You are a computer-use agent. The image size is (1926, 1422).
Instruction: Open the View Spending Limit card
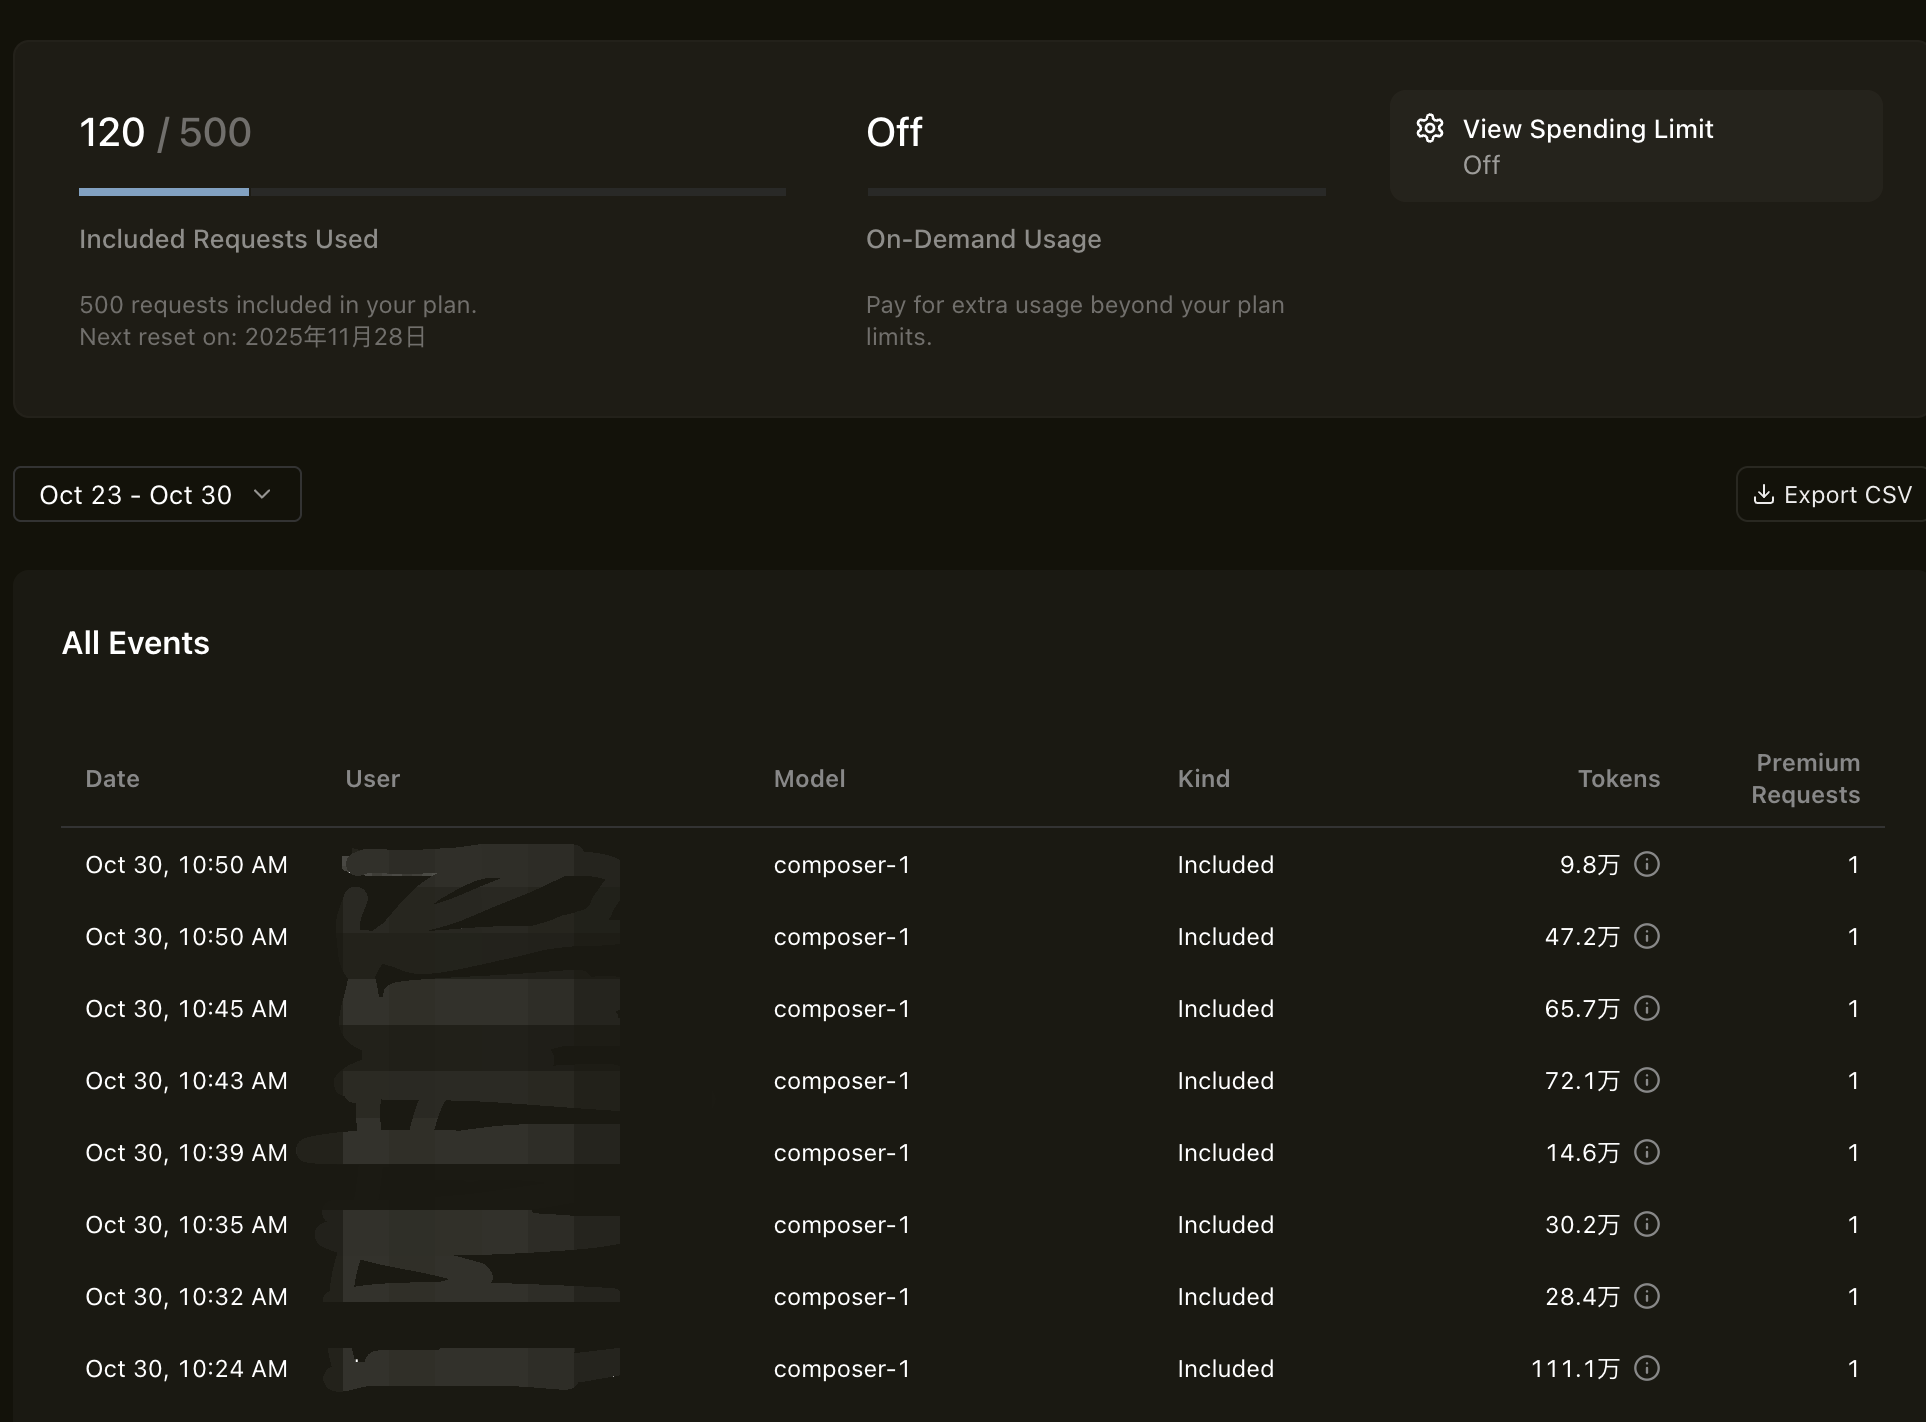[x=1636, y=146]
